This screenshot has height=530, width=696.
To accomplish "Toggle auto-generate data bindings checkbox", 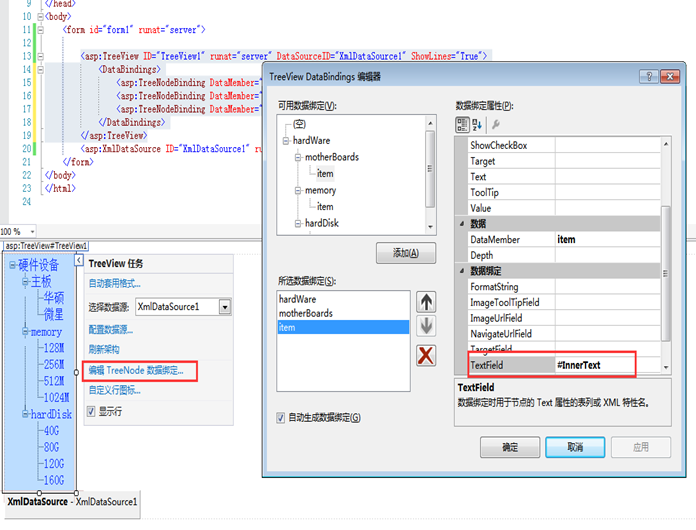I will coord(283,417).
